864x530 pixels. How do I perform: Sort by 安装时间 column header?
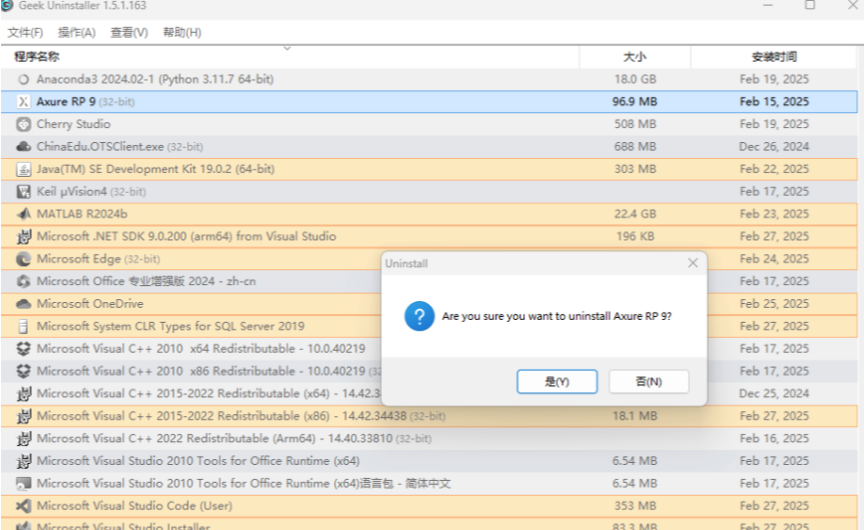[774, 57]
